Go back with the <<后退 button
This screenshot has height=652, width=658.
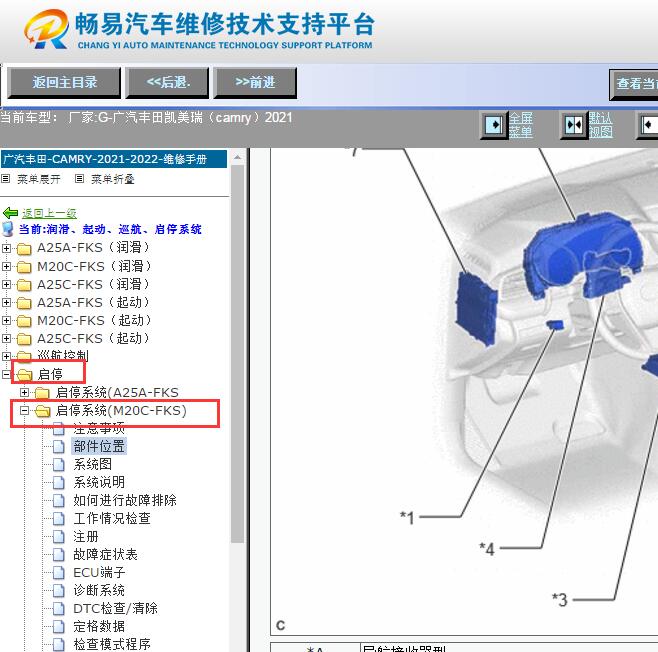pyautogui.click(x=168, y=83)
